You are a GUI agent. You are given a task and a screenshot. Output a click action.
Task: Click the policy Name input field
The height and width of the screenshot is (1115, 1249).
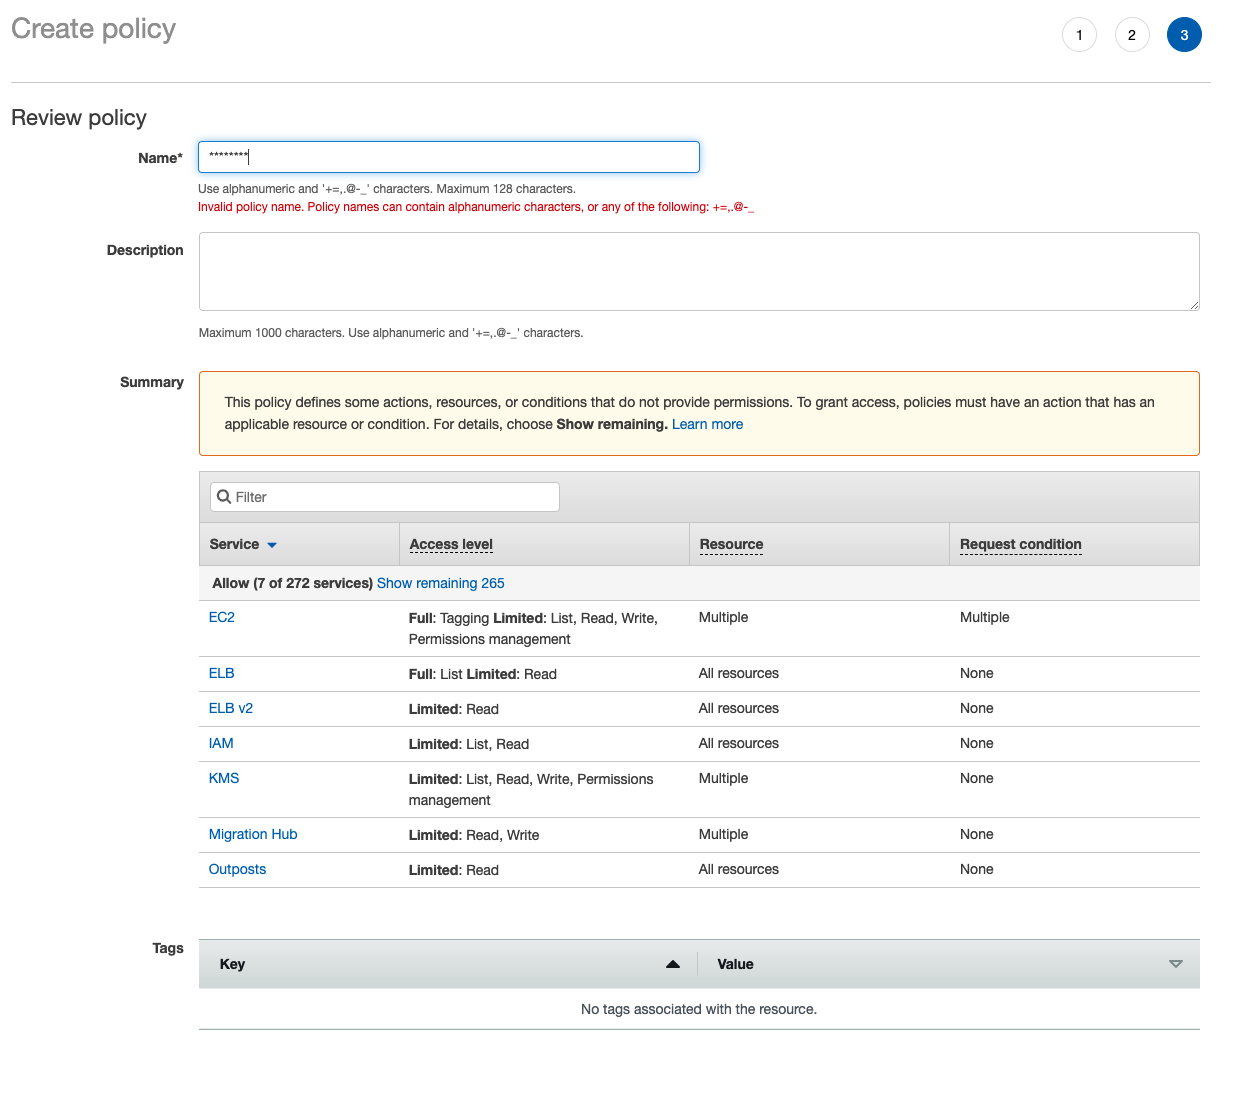click(448, 157)
